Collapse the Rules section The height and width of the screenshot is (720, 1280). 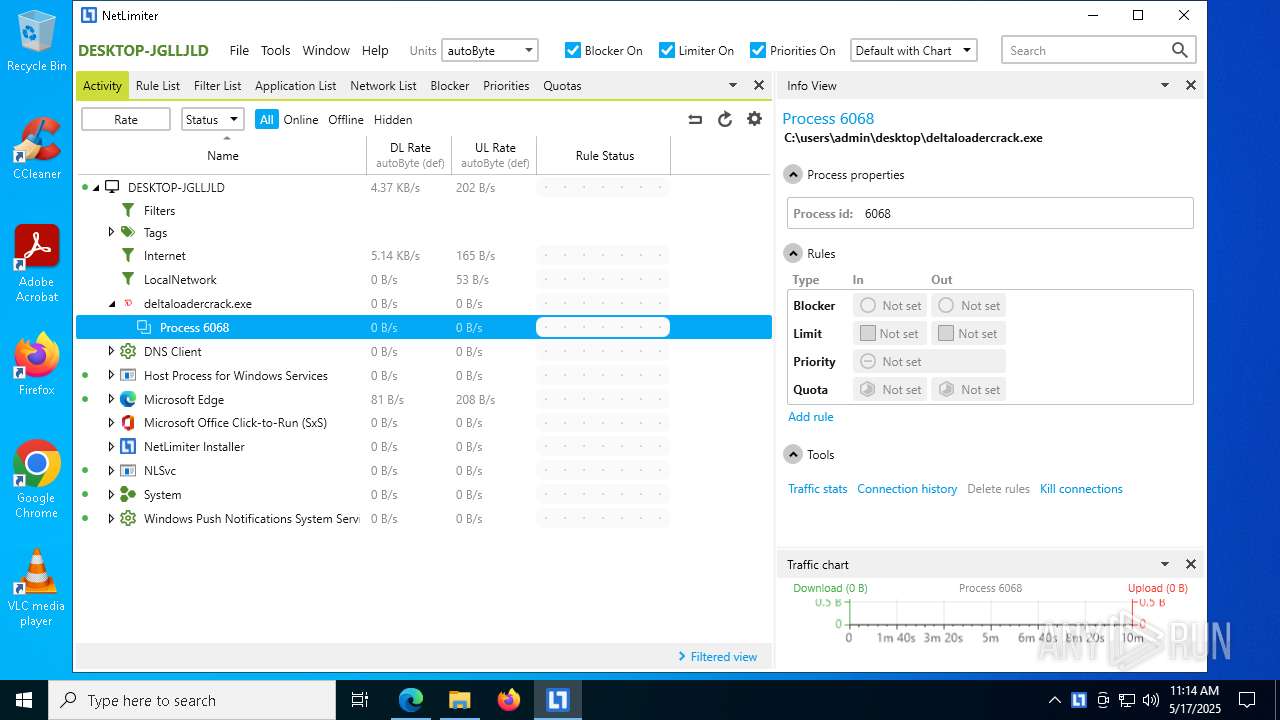tap(793, 254)
